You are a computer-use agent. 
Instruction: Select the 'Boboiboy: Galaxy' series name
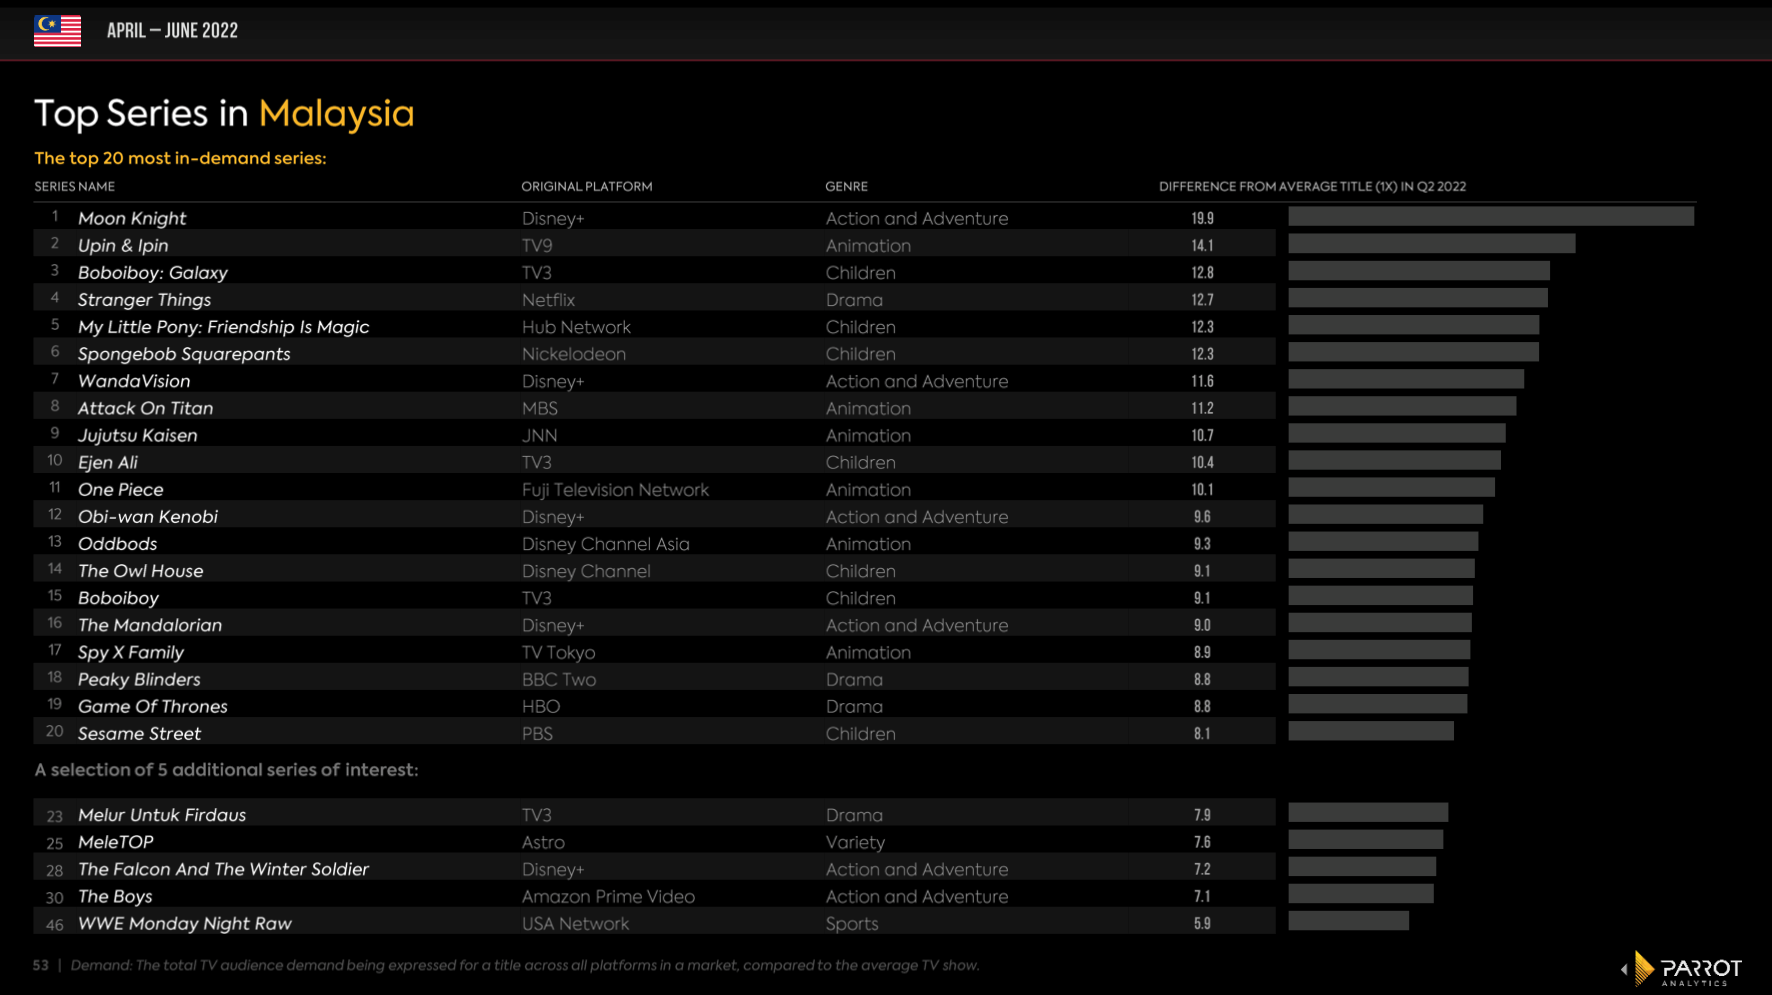[153, 272]
